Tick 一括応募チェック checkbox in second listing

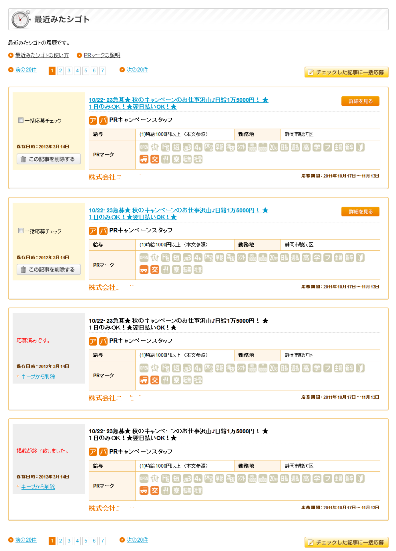pyautogui.click(x=20, y=231)
